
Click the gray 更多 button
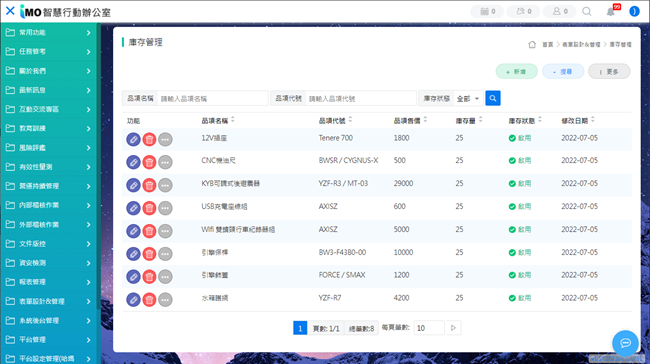609,71
